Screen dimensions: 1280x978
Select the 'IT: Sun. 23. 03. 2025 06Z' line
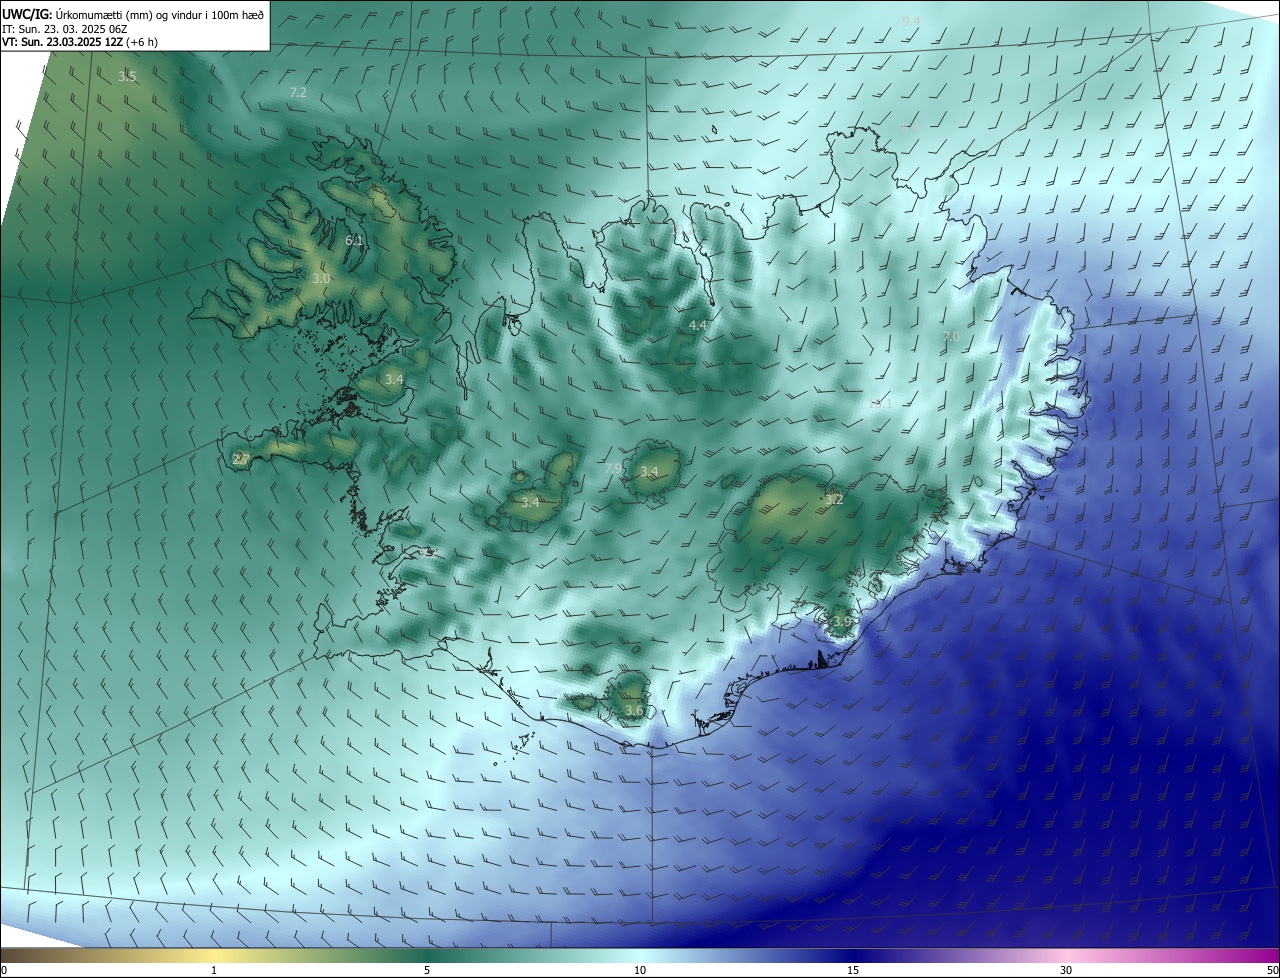coord(64,29)
